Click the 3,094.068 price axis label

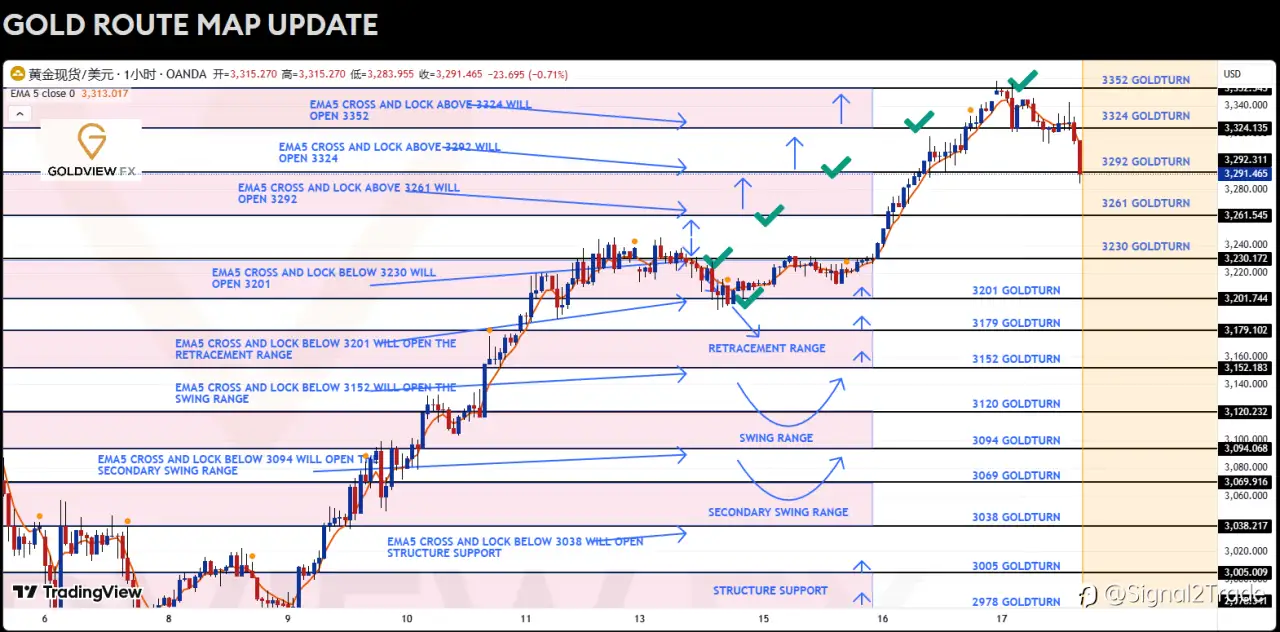tap(1245, 448)
